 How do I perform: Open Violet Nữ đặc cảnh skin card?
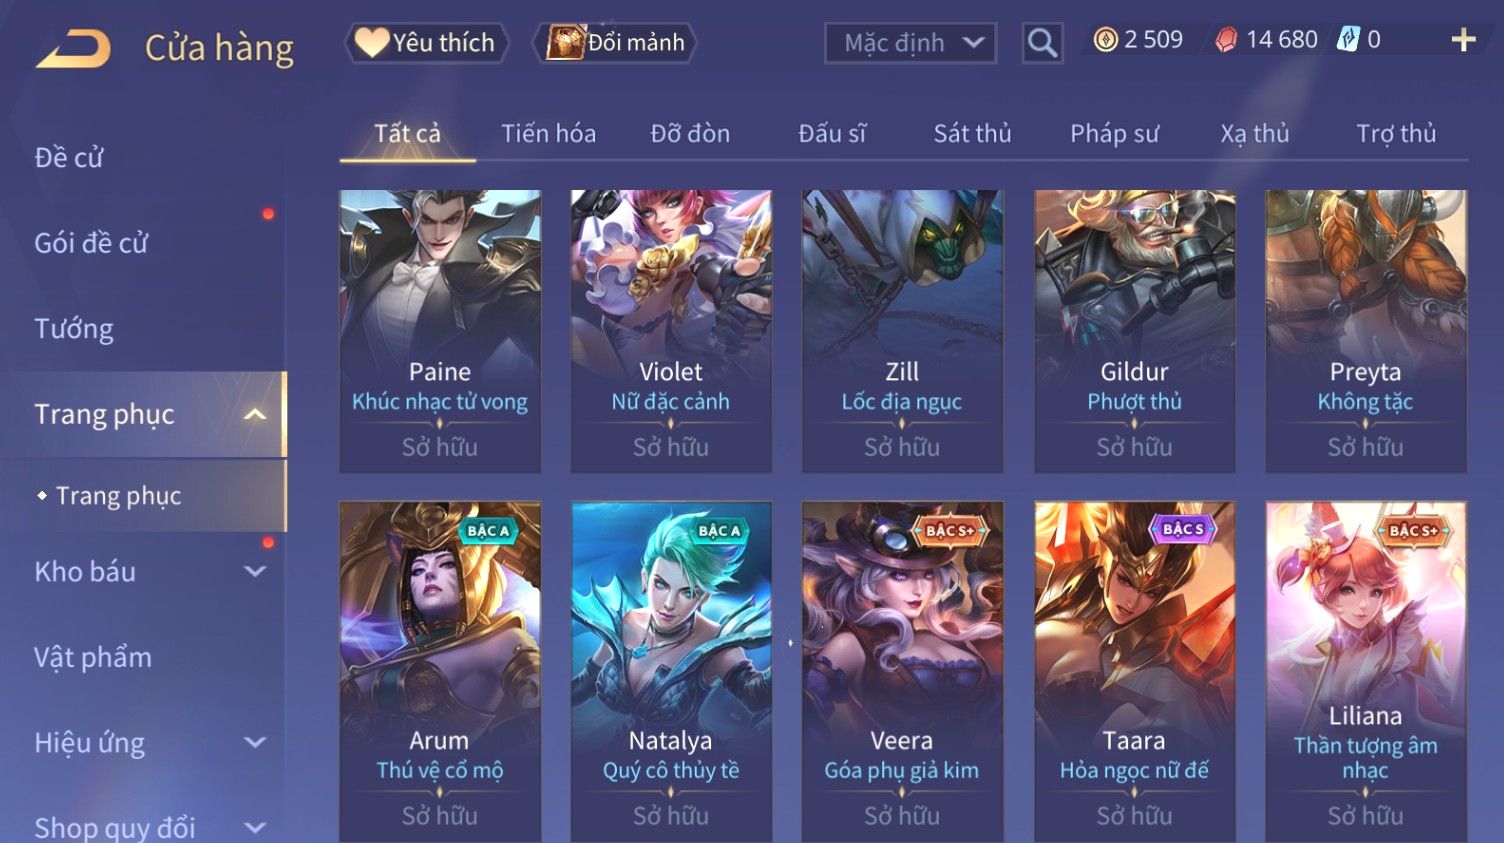[x=671, y=331]
